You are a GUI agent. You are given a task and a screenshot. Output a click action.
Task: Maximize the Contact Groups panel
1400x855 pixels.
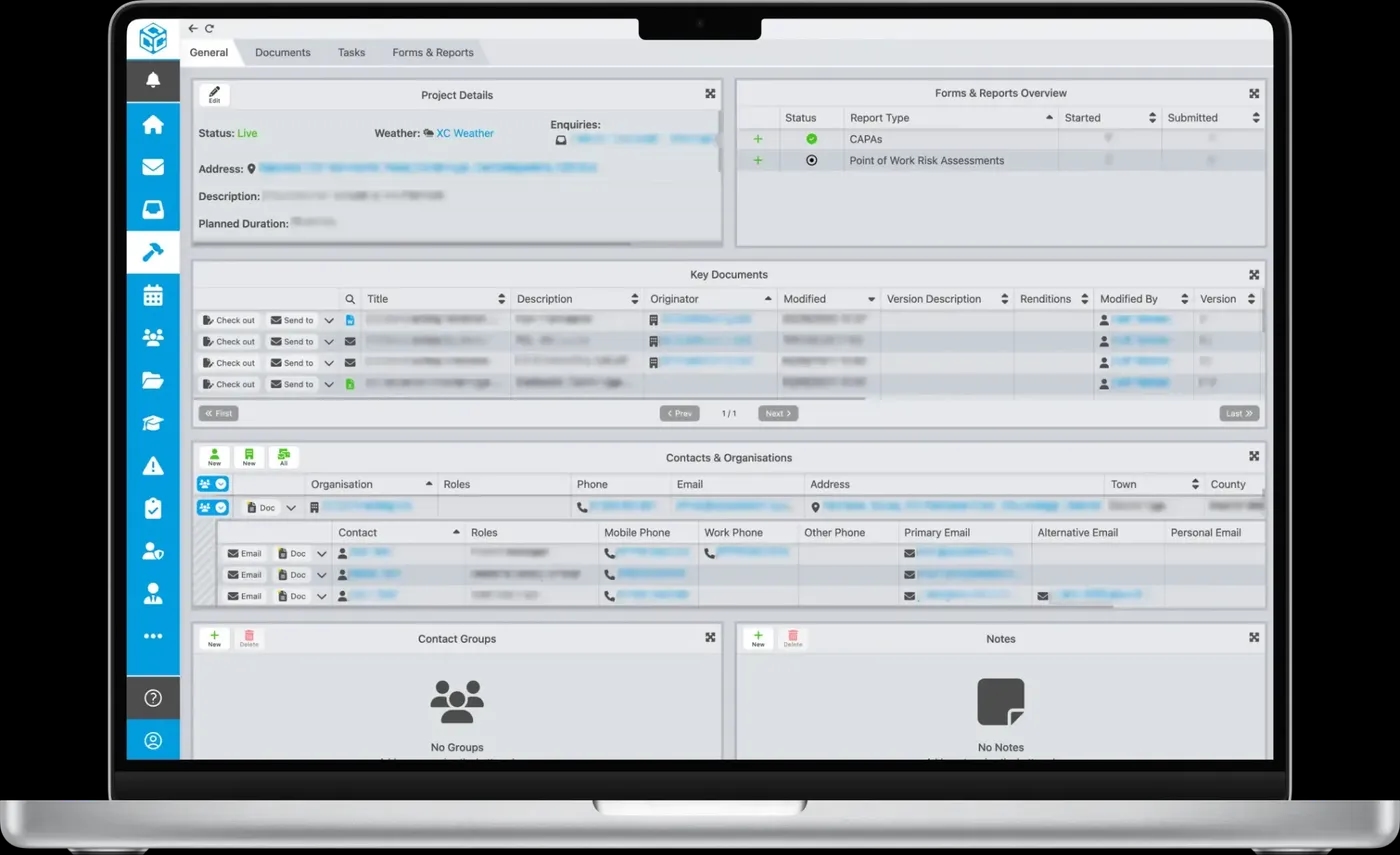click(x=710, y=637)
